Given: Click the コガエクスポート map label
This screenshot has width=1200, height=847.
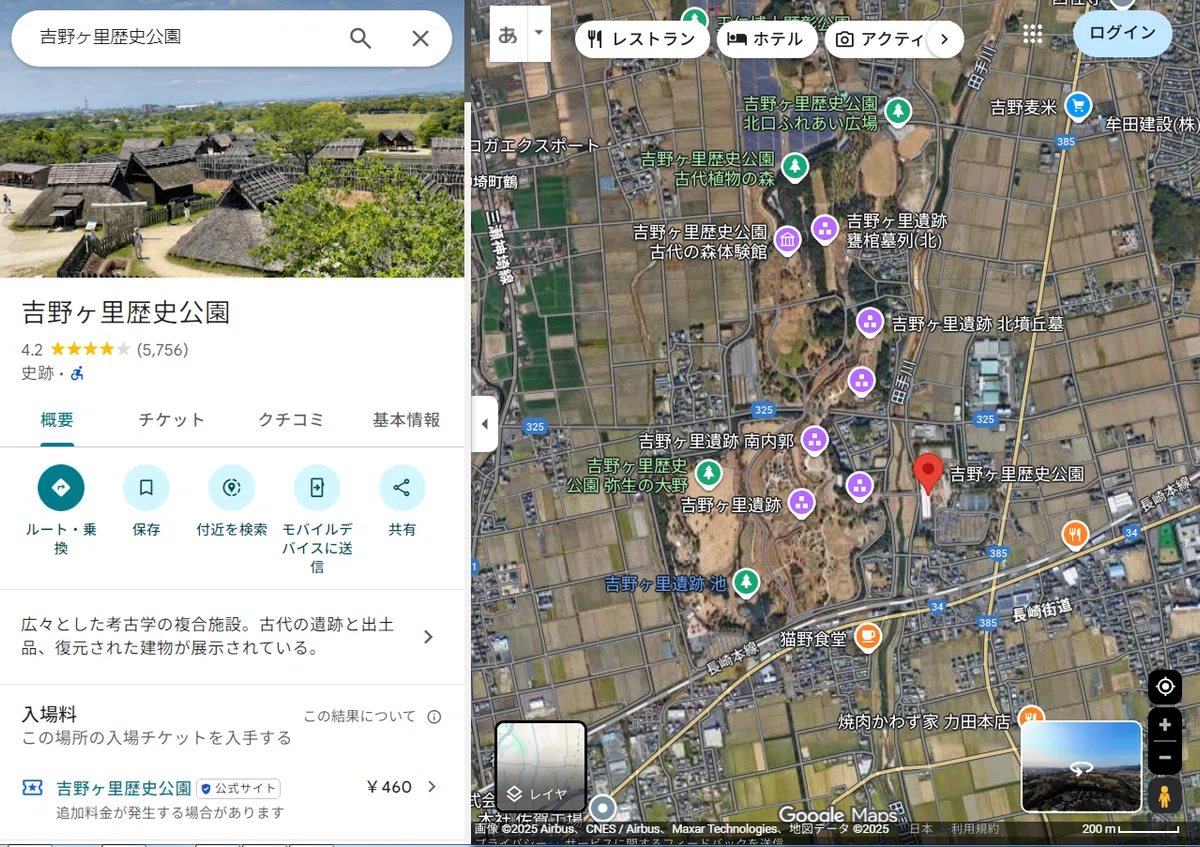Looking at the screenshot, I should tap(537, 146).
